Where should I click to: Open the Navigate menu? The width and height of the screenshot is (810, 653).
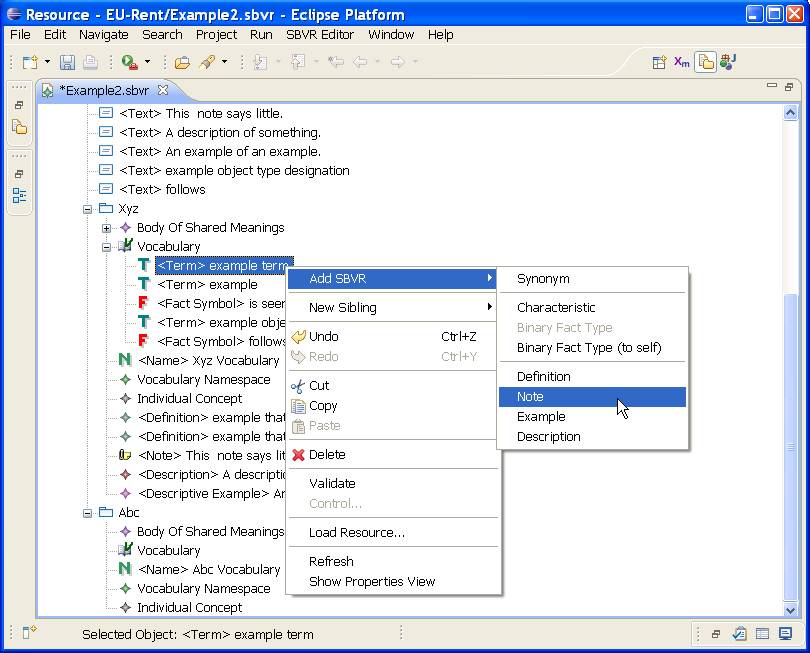pyautogui.click(x=103, y=35)
